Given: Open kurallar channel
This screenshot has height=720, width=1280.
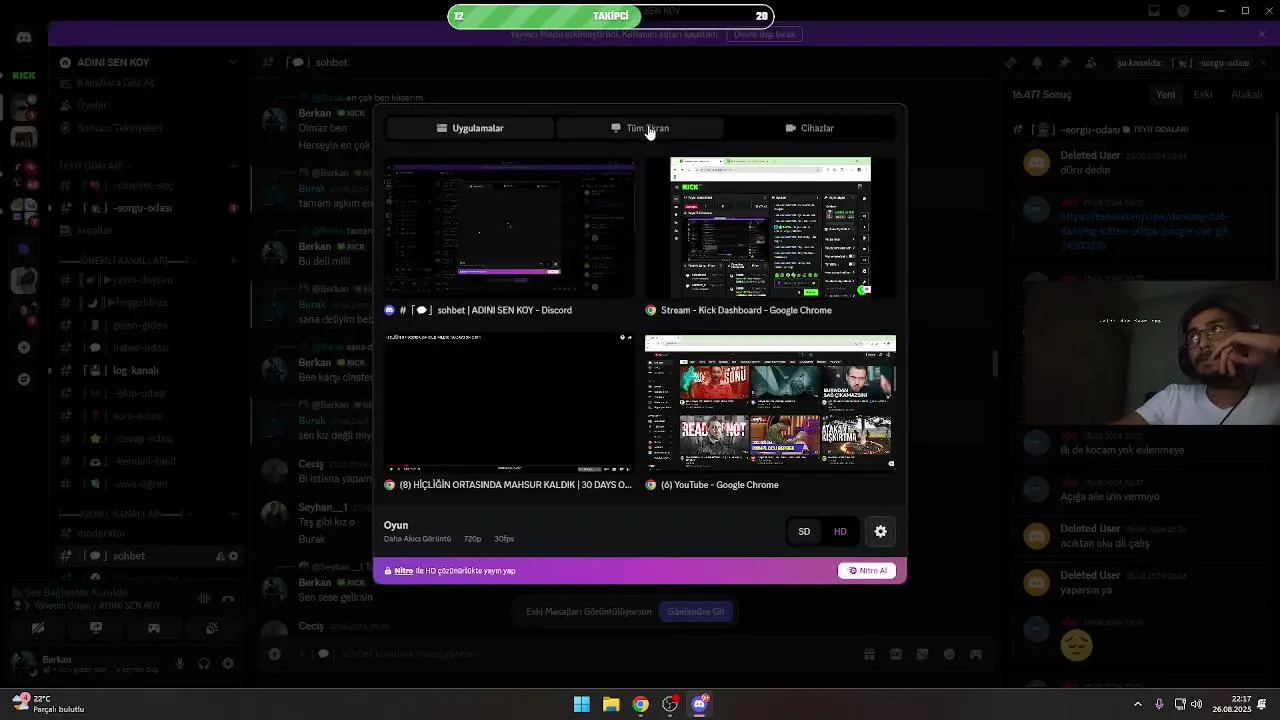Looking at the screenshot, I should point(150,231).
